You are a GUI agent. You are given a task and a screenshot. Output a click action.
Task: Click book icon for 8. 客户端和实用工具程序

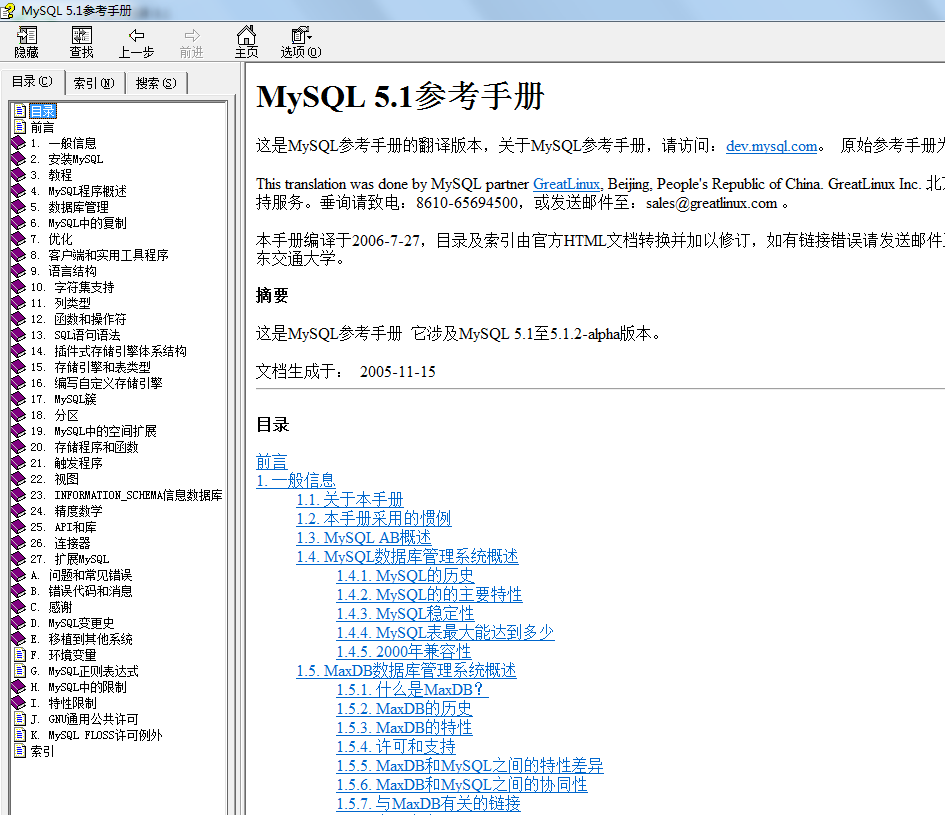[19, 255]
